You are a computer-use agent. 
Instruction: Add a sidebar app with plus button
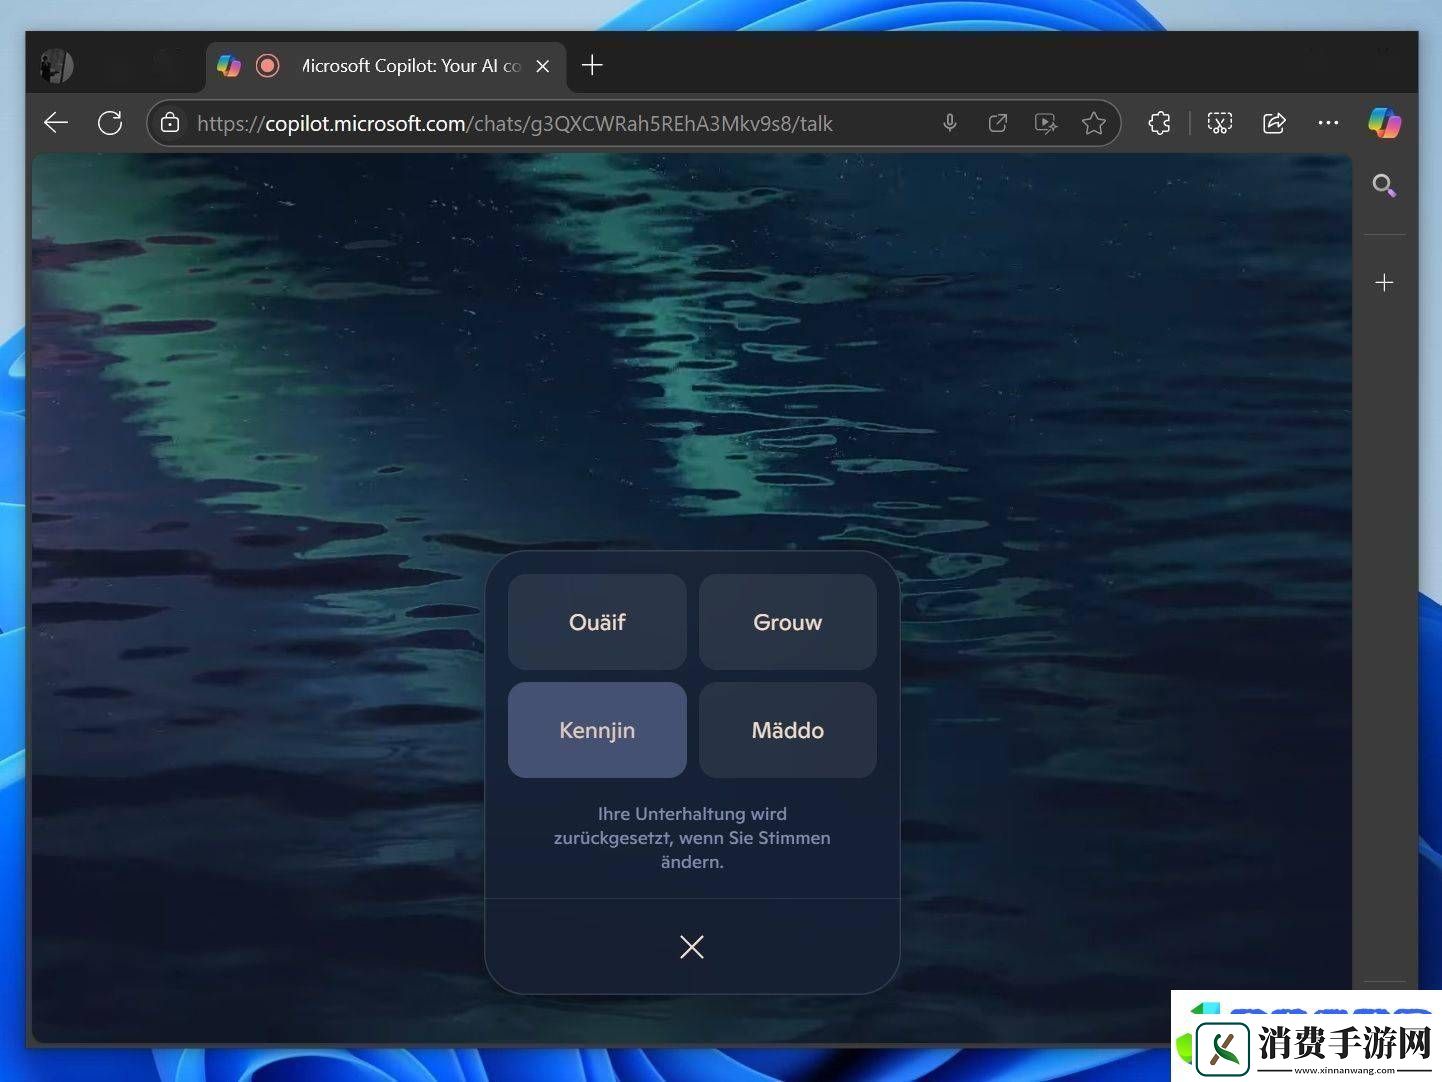coord(1384,283)
